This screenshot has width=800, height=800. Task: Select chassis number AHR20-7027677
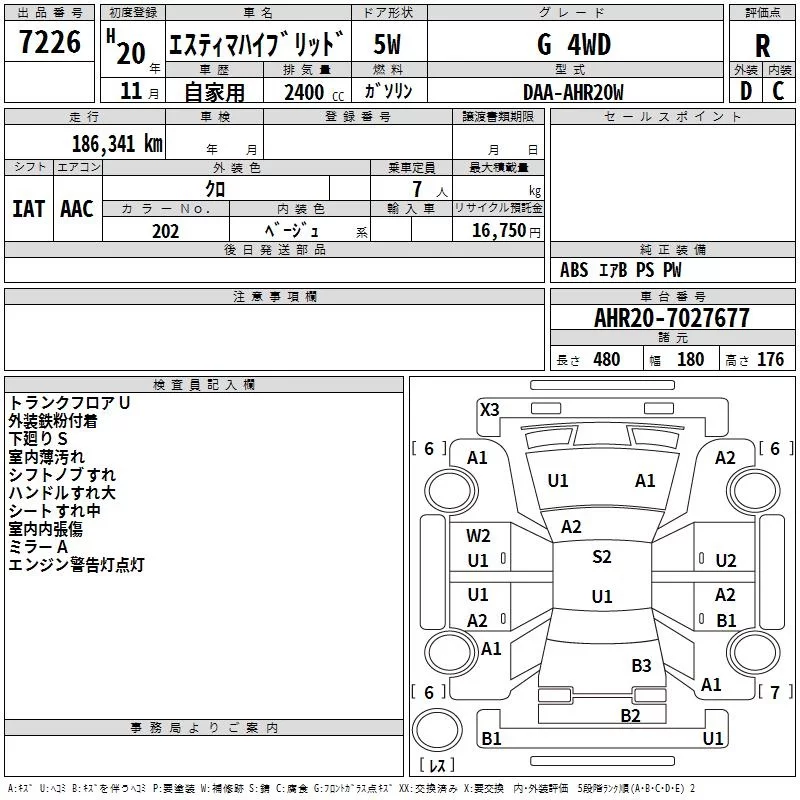pos(672,318)
